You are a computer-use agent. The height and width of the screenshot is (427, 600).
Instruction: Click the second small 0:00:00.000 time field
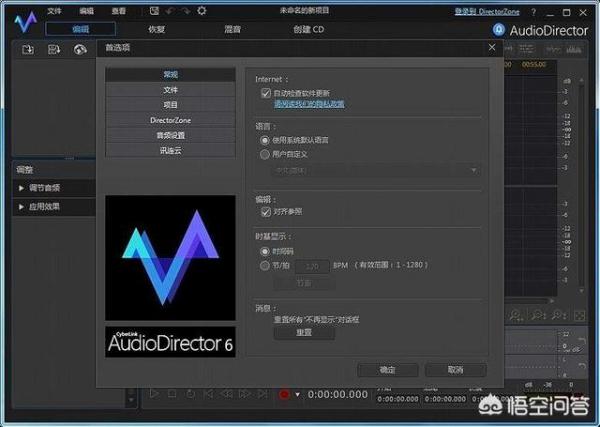click(x=445, y=399)
